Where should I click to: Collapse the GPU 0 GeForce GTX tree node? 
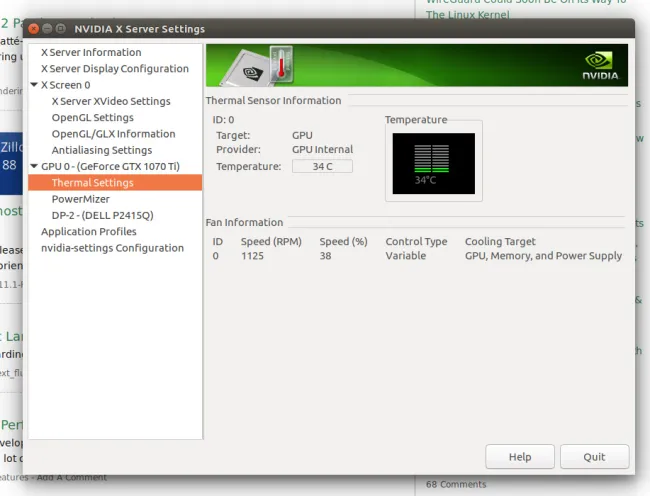click(34, 167)
